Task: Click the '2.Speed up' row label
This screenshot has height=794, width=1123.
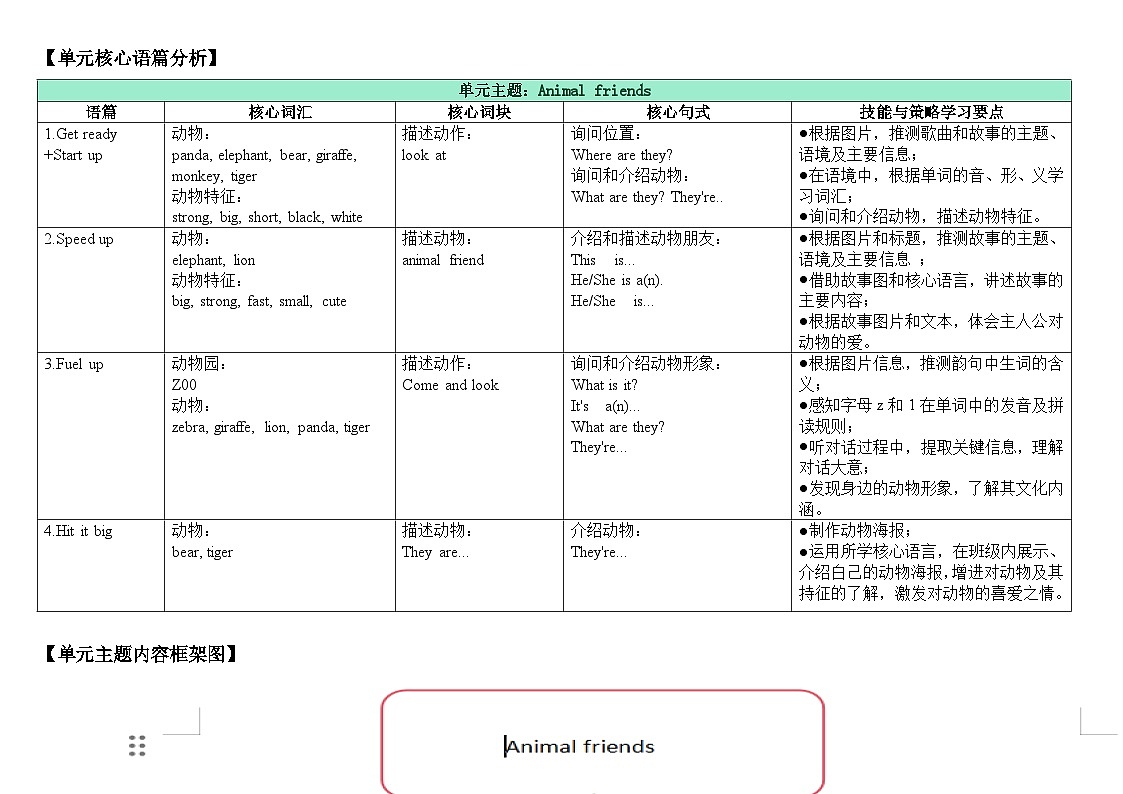Action: click(79, 239)
